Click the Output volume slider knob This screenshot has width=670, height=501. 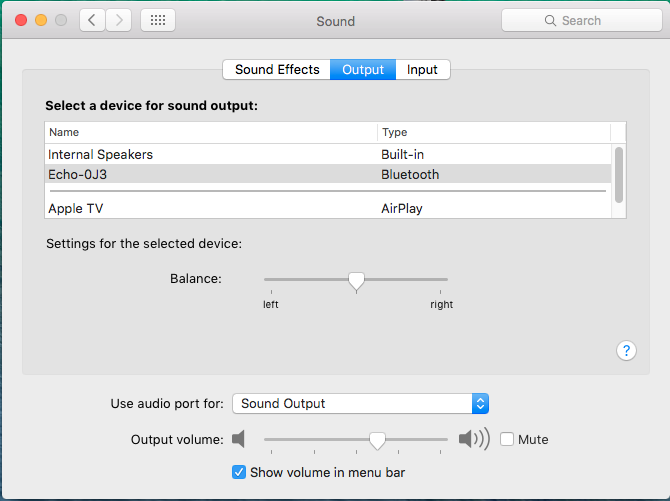coord(377,440)
